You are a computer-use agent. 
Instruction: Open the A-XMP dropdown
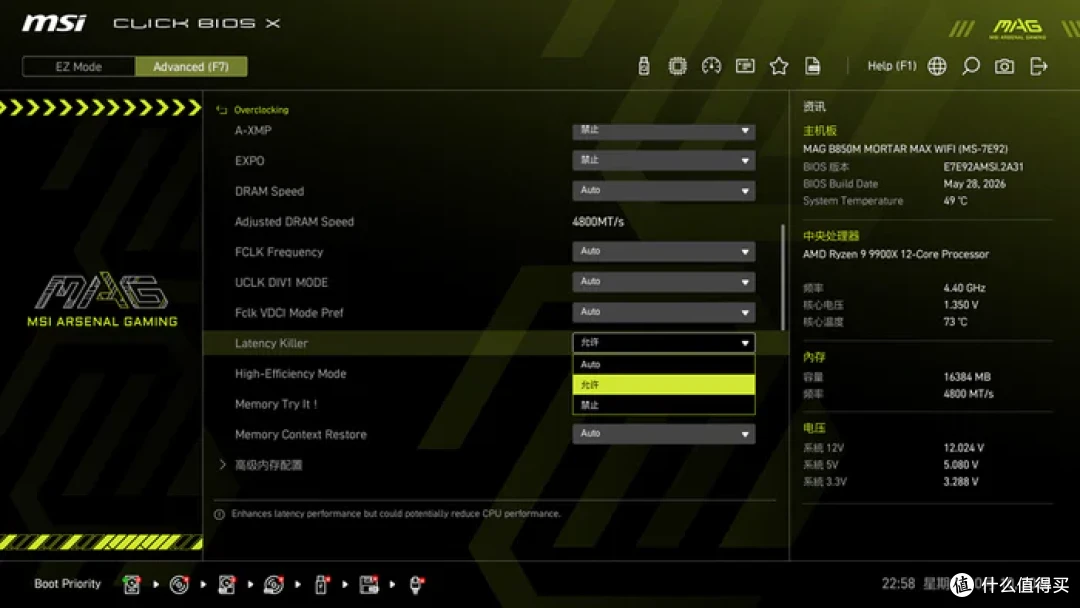click(663, 130)
